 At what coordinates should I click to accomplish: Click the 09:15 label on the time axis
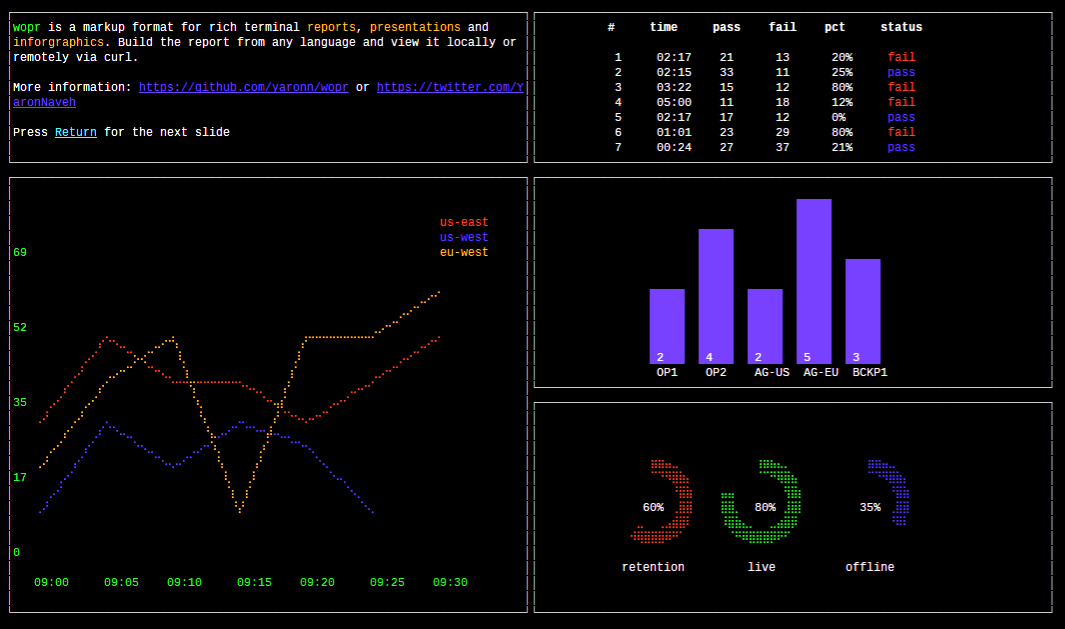254,582
